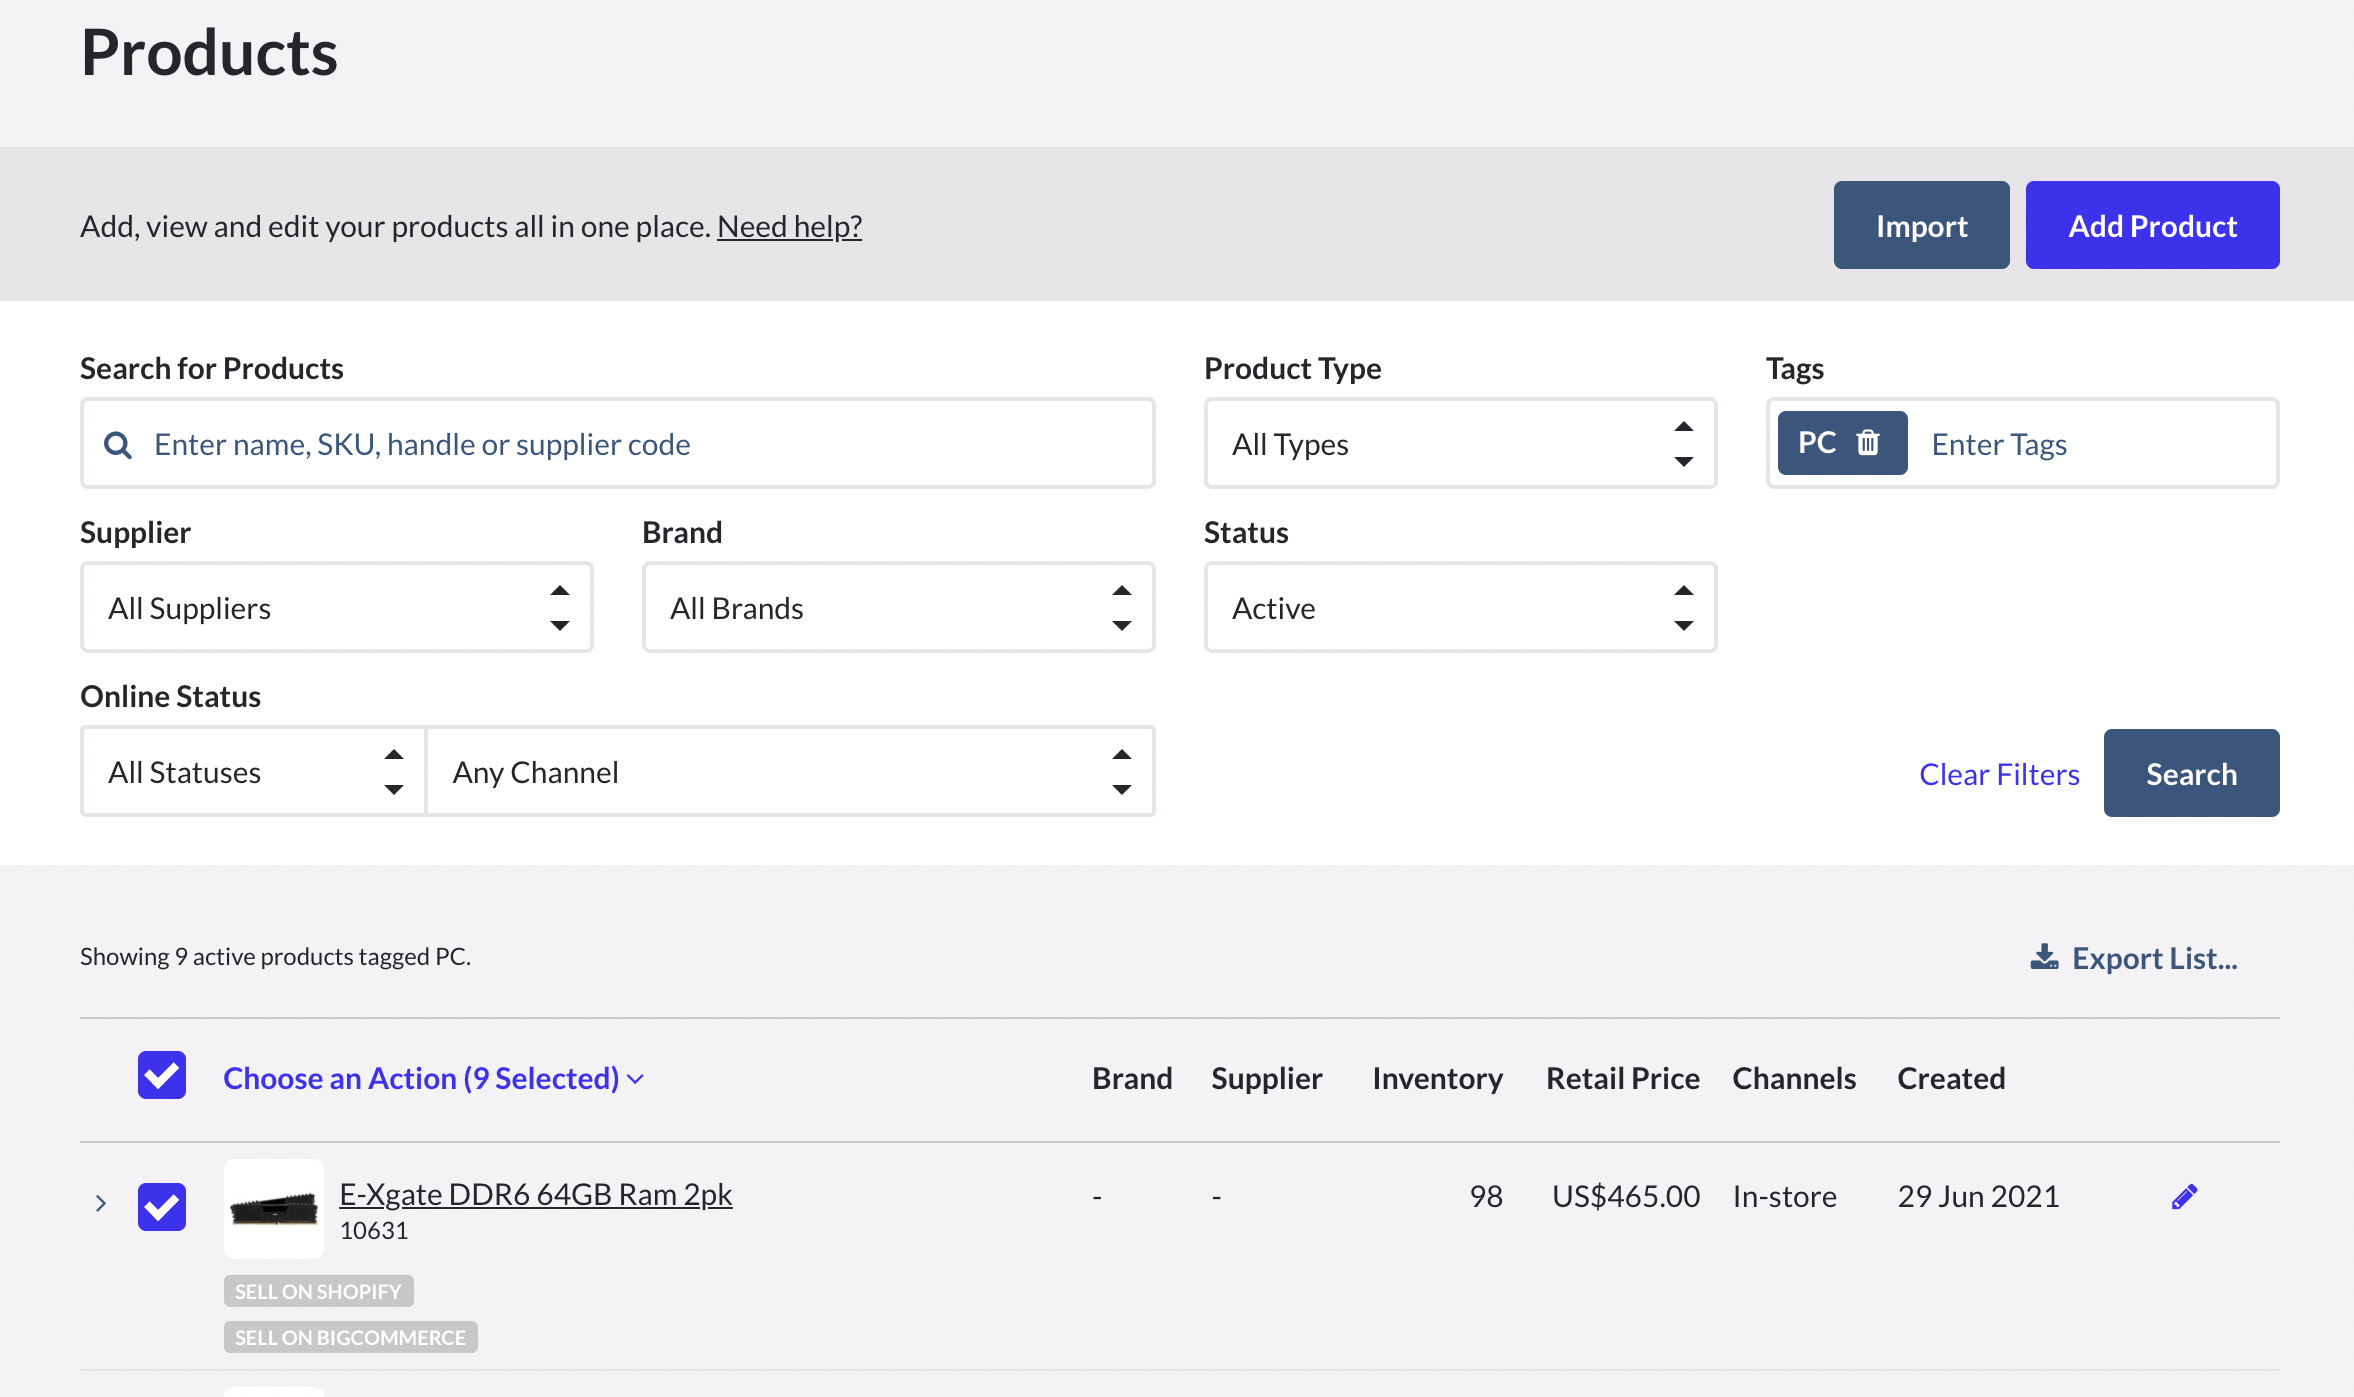Click the pencil edit icon for E-Xgate Ram
Viewport: 2354px width, 1397px height.
click(2184, 1196)
